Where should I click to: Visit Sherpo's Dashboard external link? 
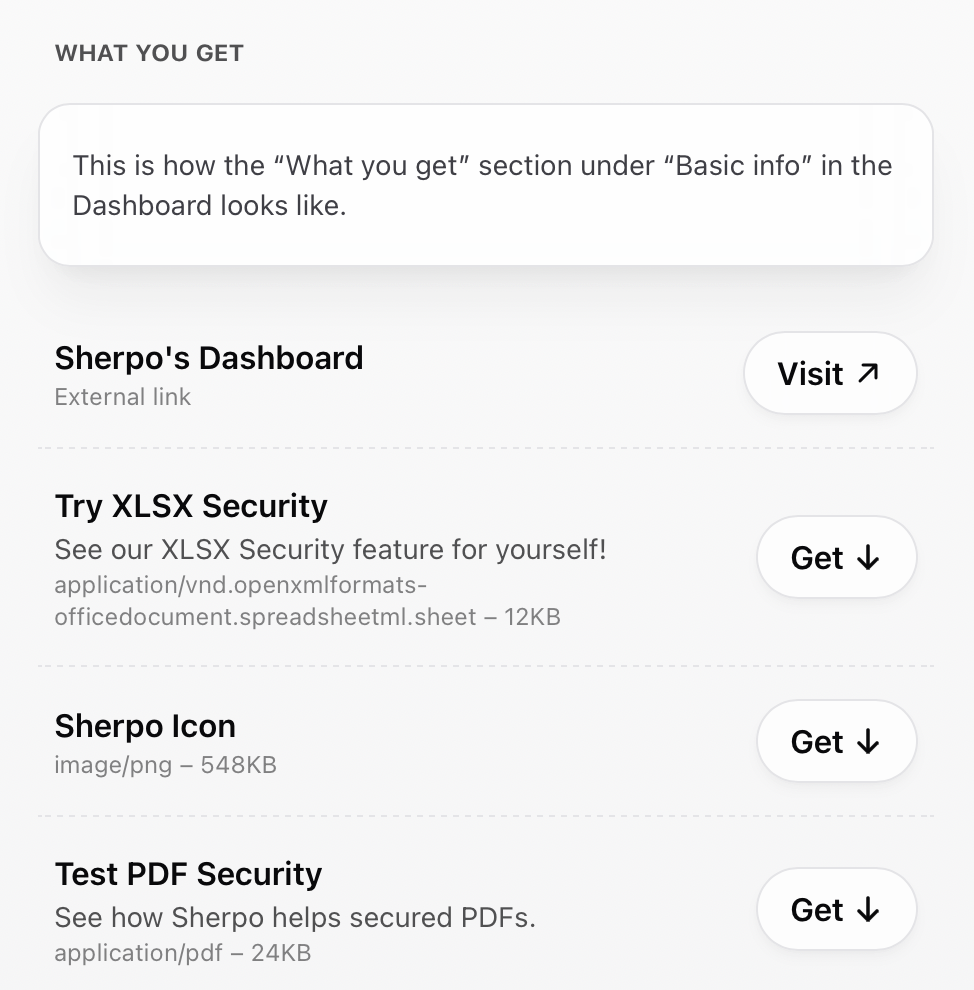tap(830, 372)
